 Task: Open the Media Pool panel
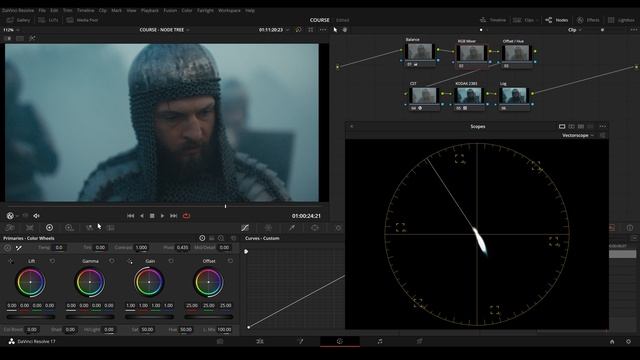point(82,20)
